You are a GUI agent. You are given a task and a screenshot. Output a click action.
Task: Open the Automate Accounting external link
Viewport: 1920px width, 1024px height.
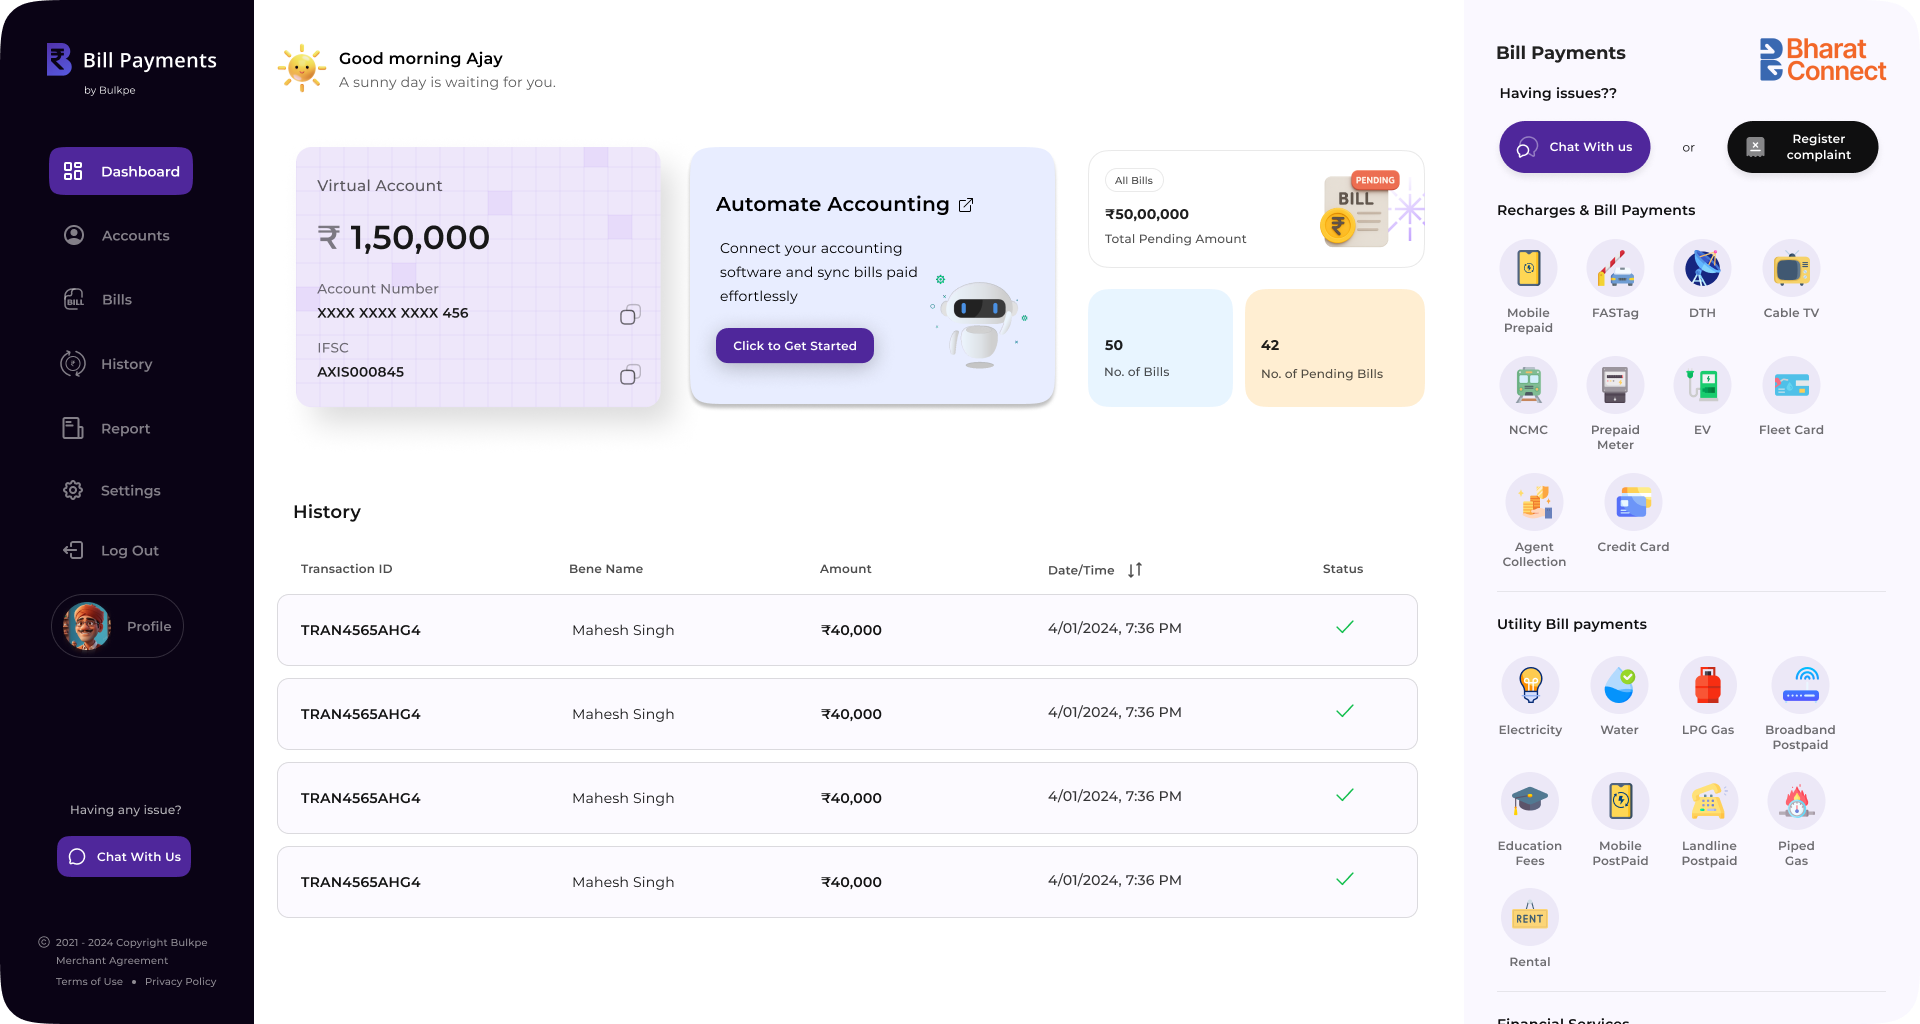pos(965,204)
